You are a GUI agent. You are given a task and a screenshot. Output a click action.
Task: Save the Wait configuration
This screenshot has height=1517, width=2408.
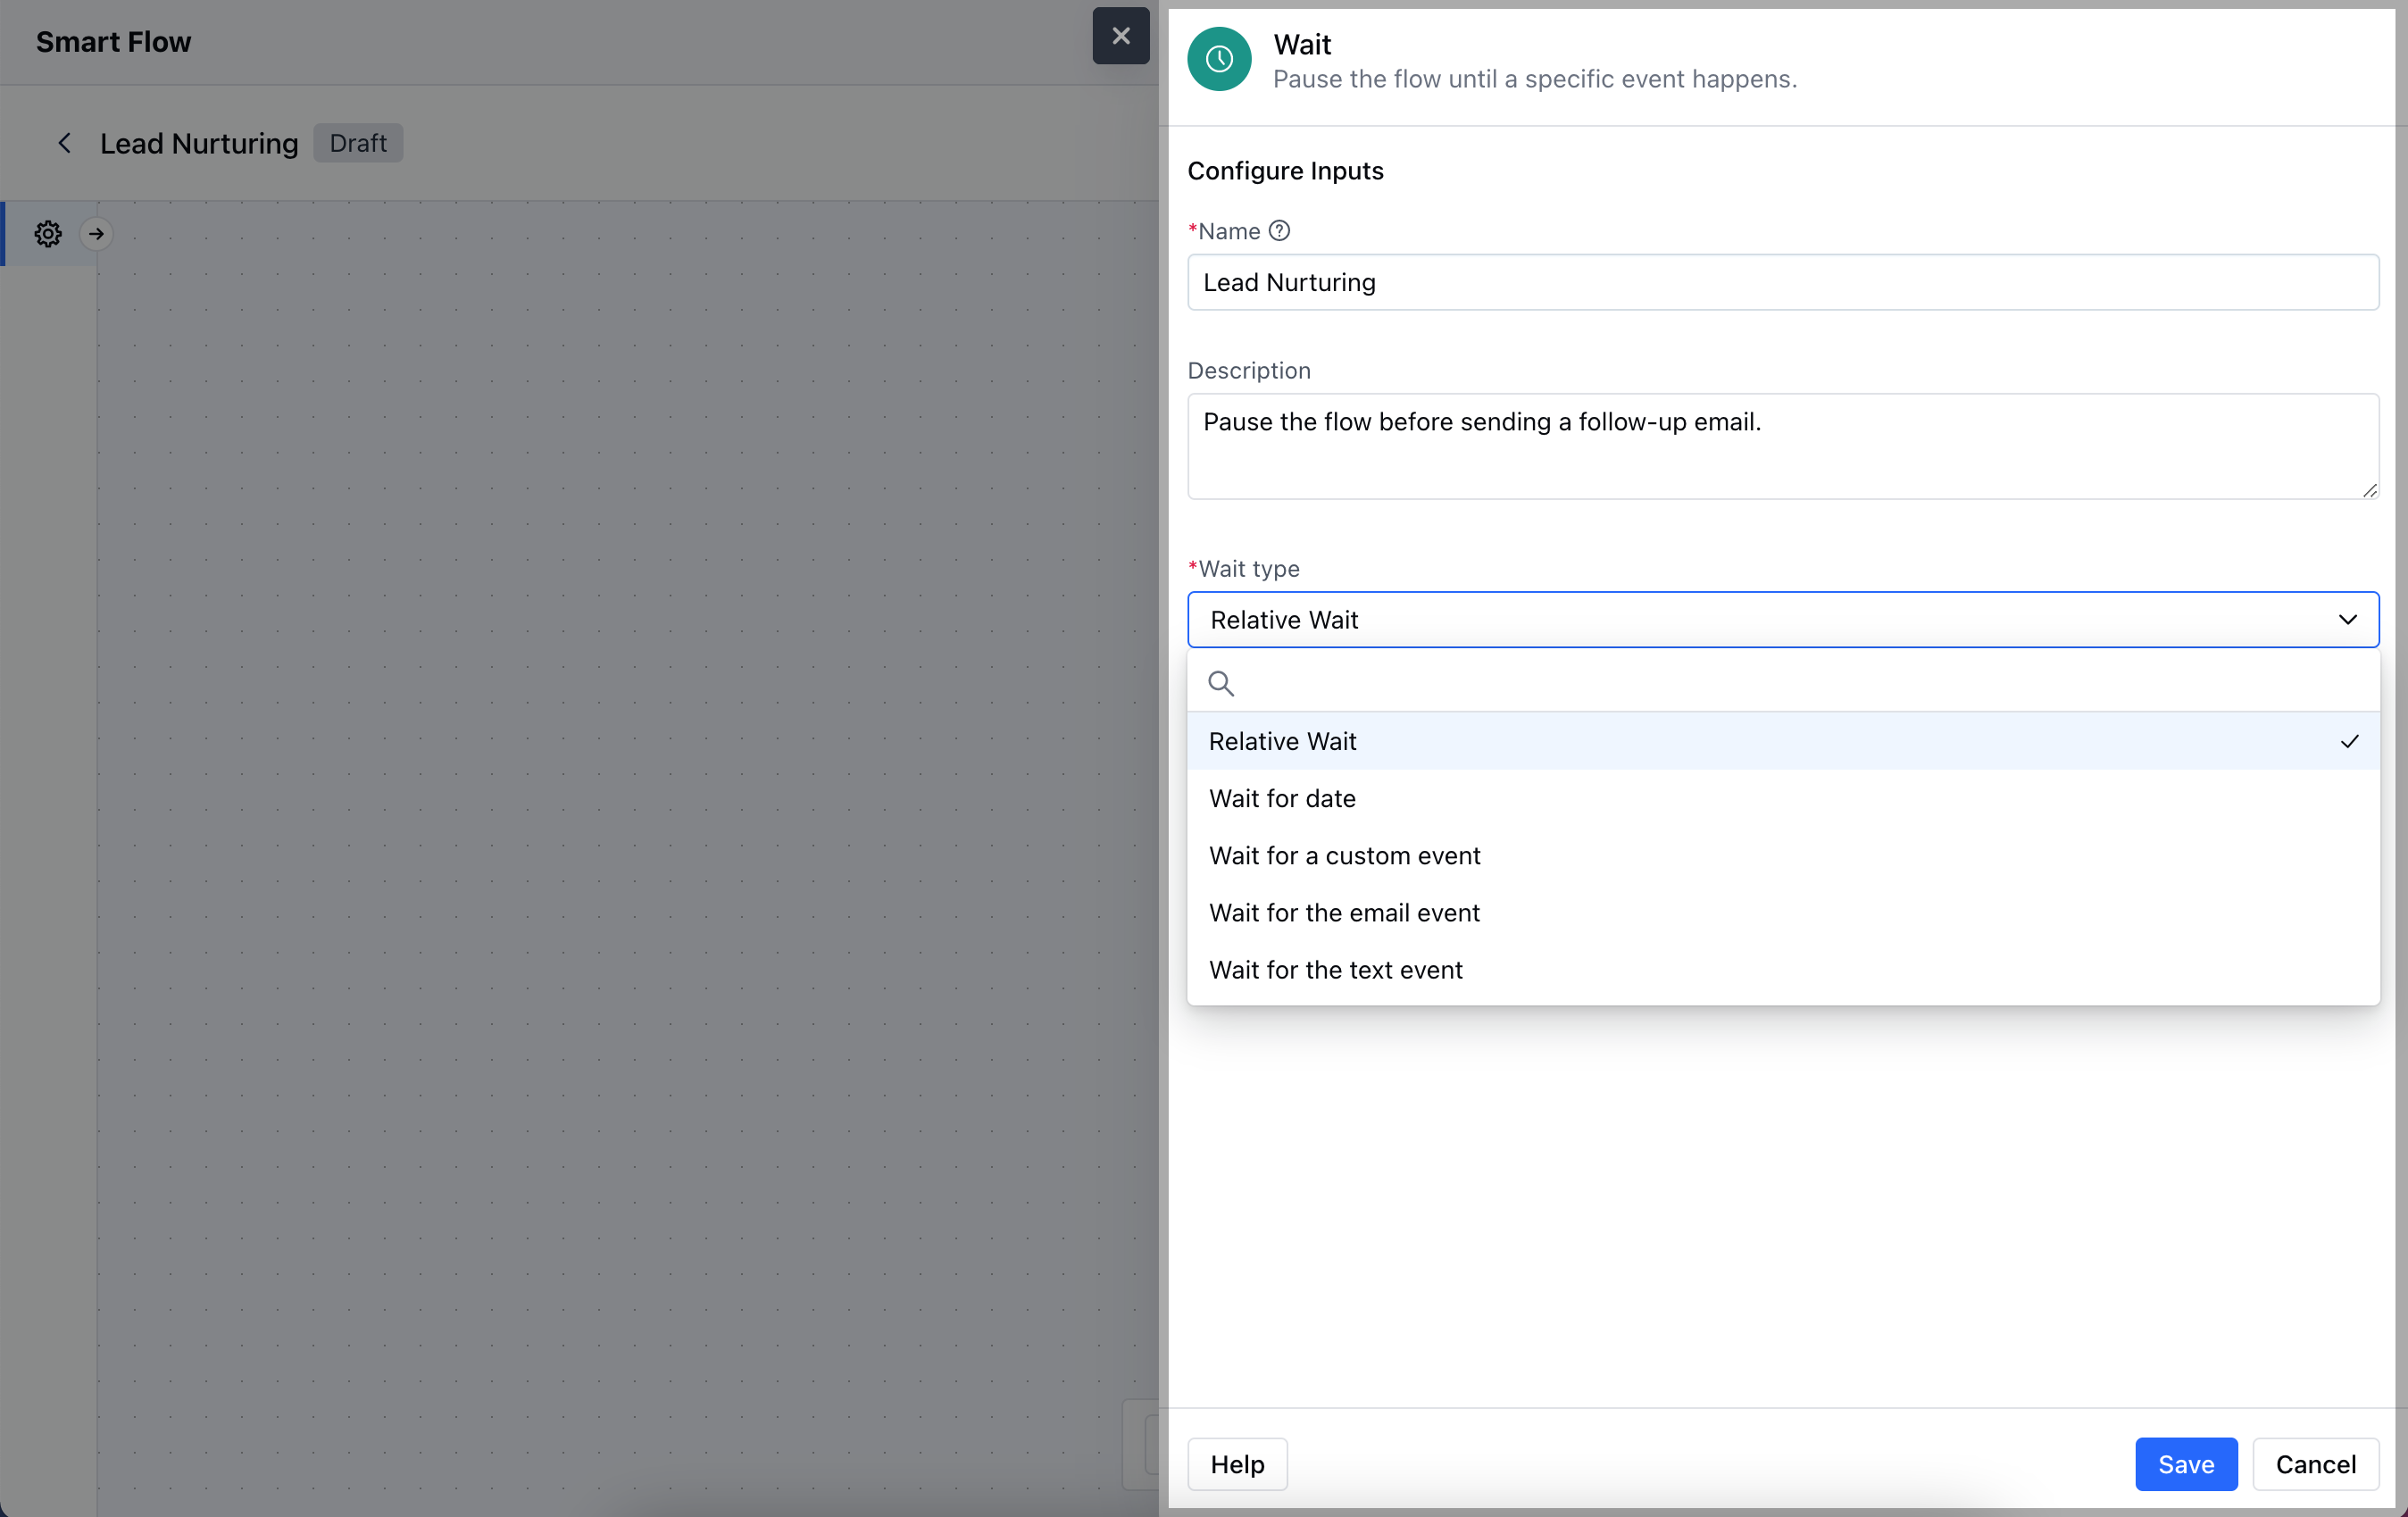tap(2185, 1464)
